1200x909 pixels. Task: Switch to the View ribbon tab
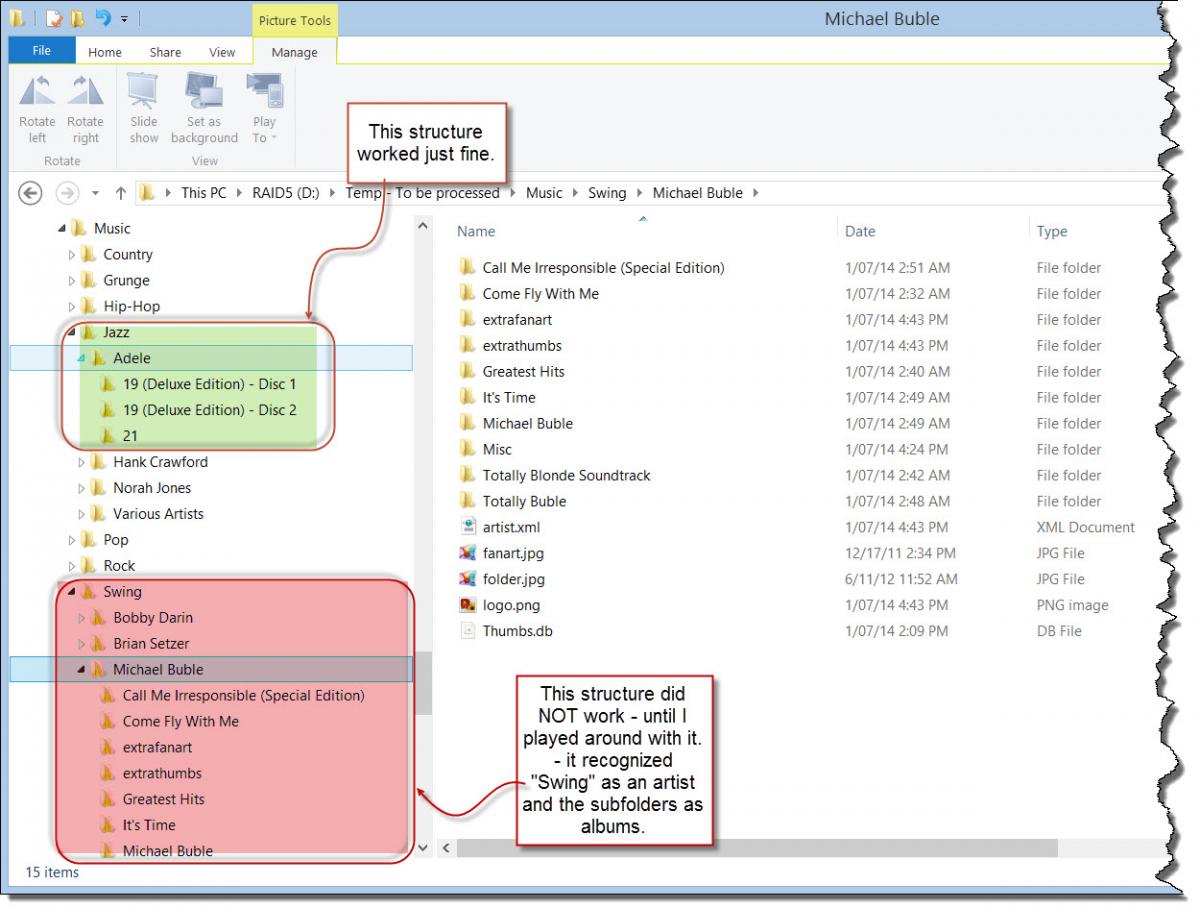tap(222, 52)
